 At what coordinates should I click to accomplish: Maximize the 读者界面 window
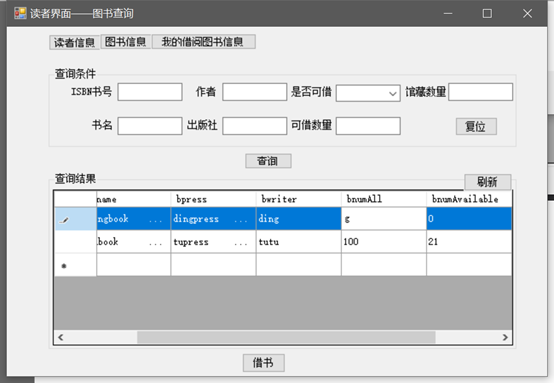point(487,13)
